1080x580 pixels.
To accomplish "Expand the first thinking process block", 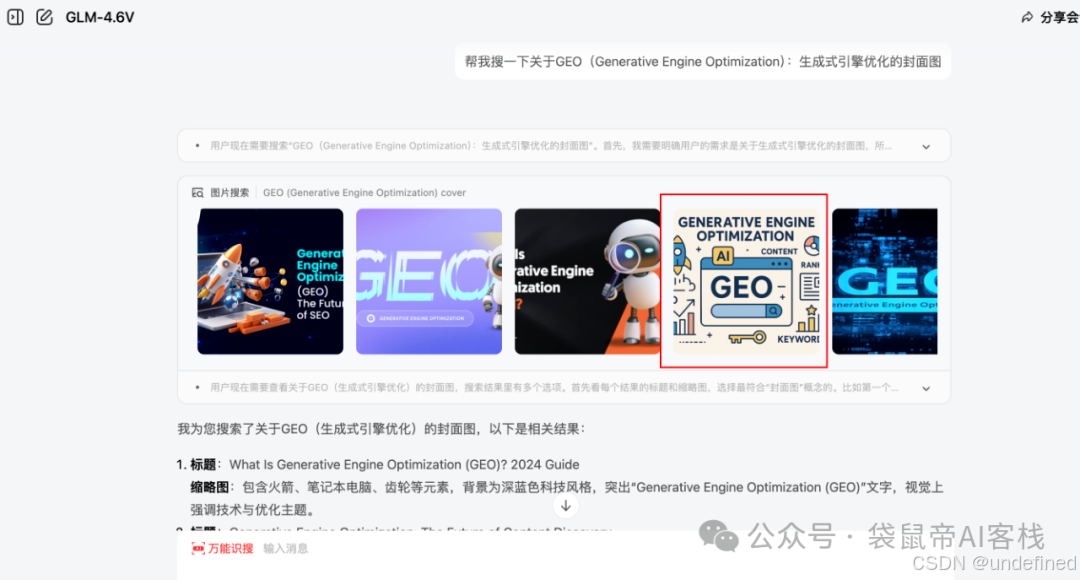I will (925, 145).
